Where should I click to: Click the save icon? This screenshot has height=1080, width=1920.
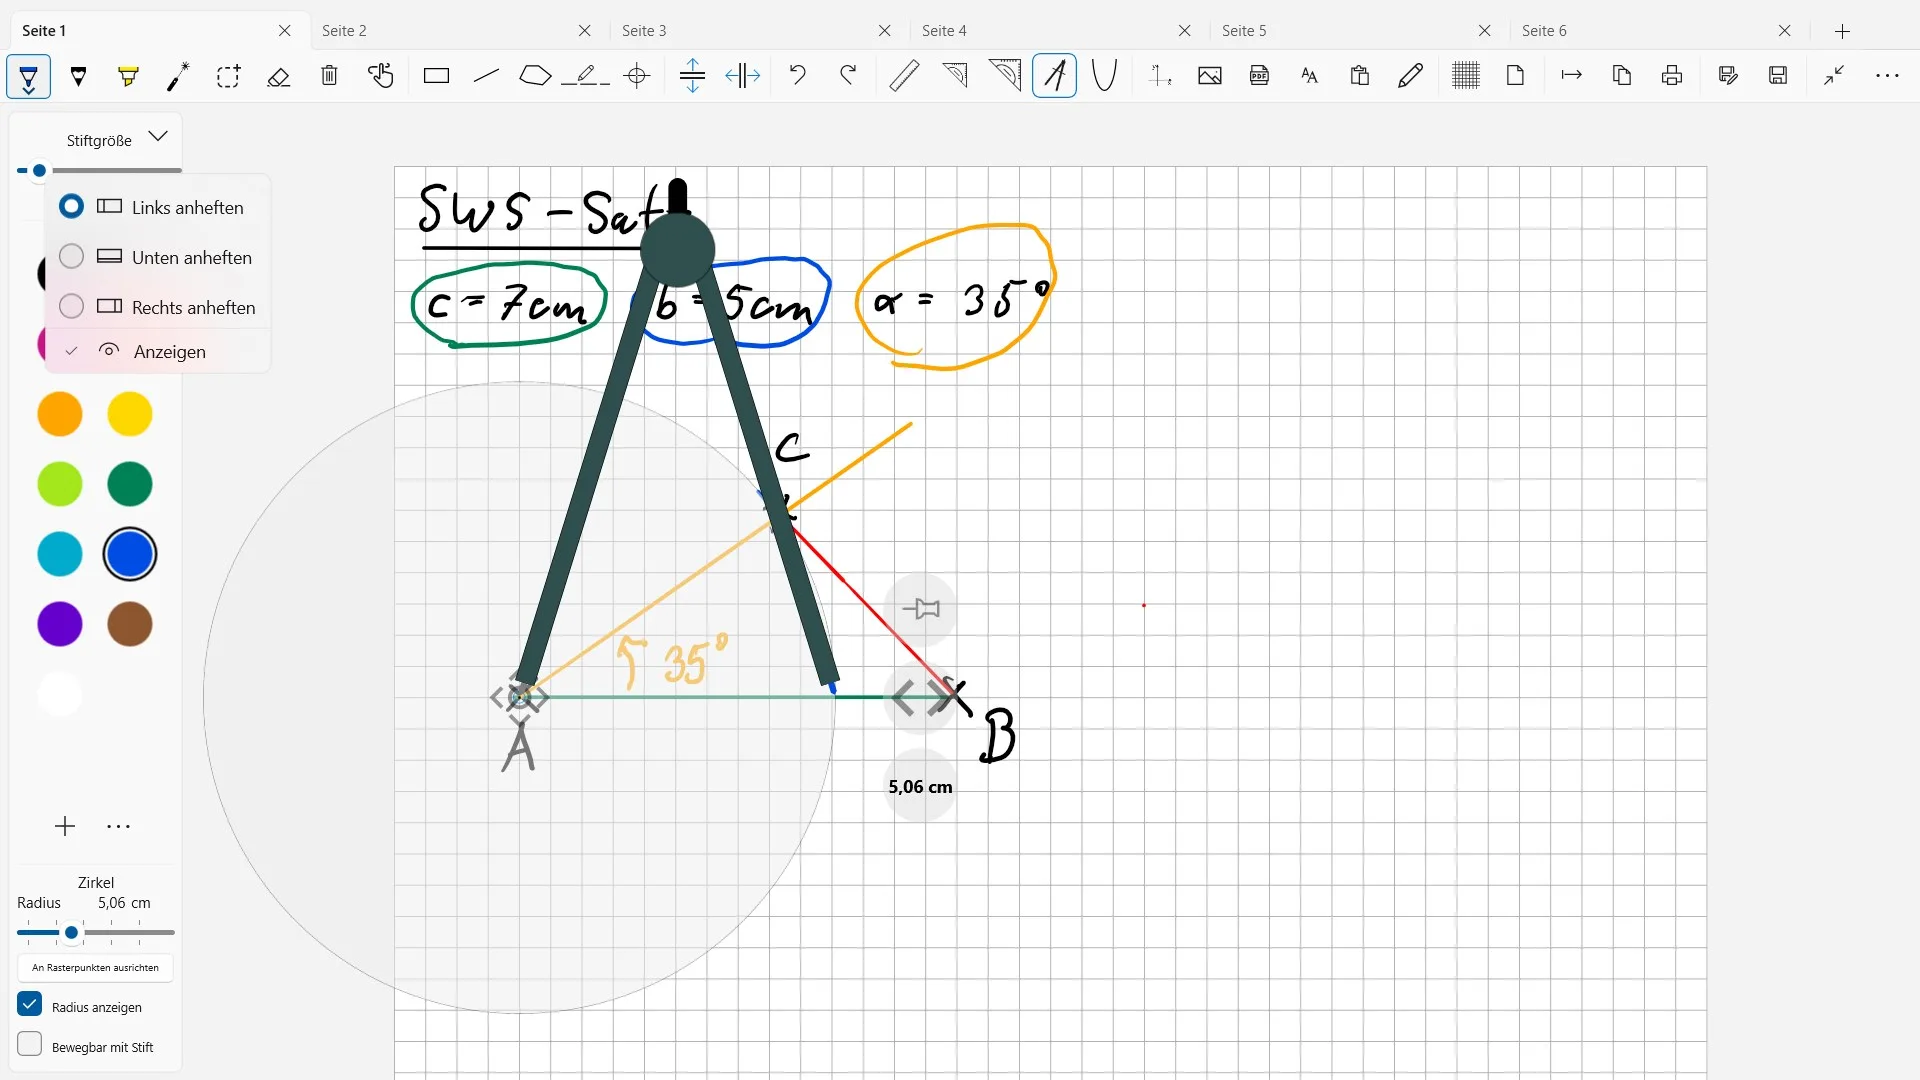1778,76
